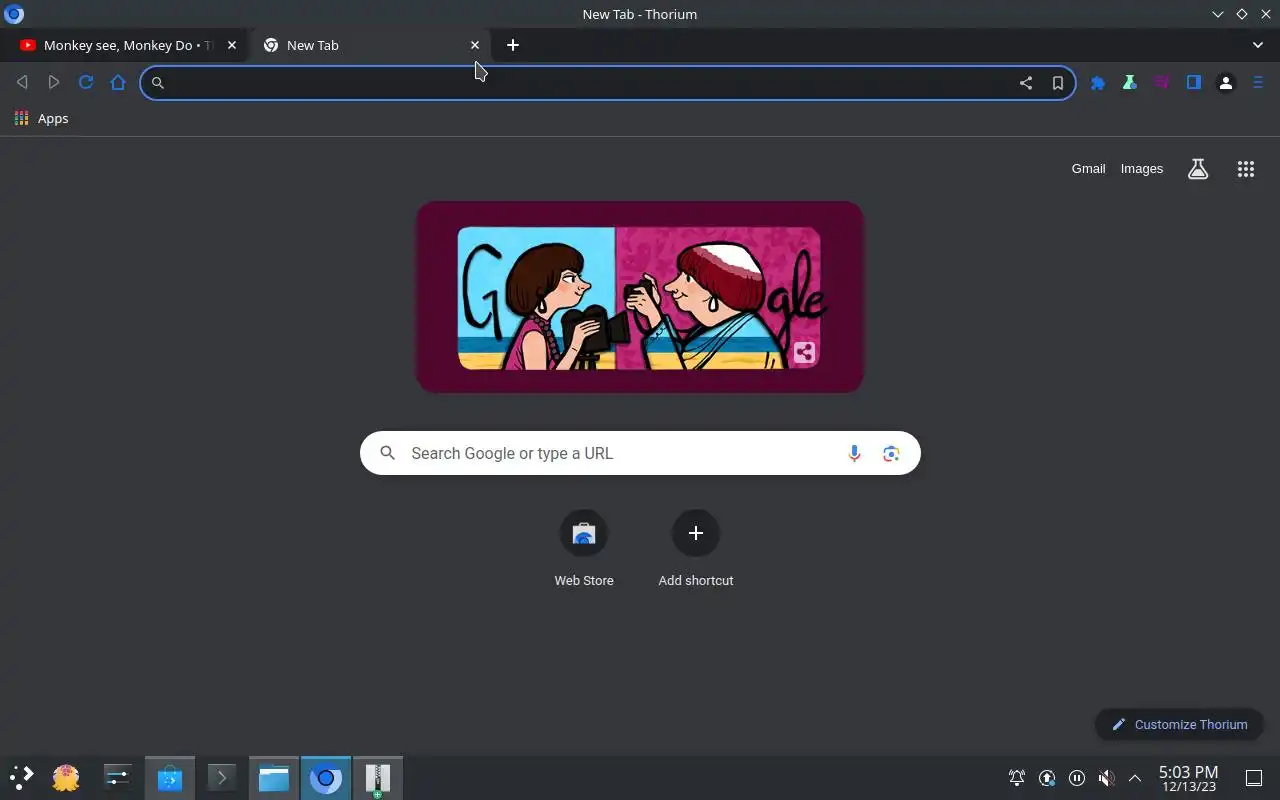Open the clock showing 5:03 PM
Image resolution: width=1280 pixels, height=800 pixels.
click(1188, 778)
